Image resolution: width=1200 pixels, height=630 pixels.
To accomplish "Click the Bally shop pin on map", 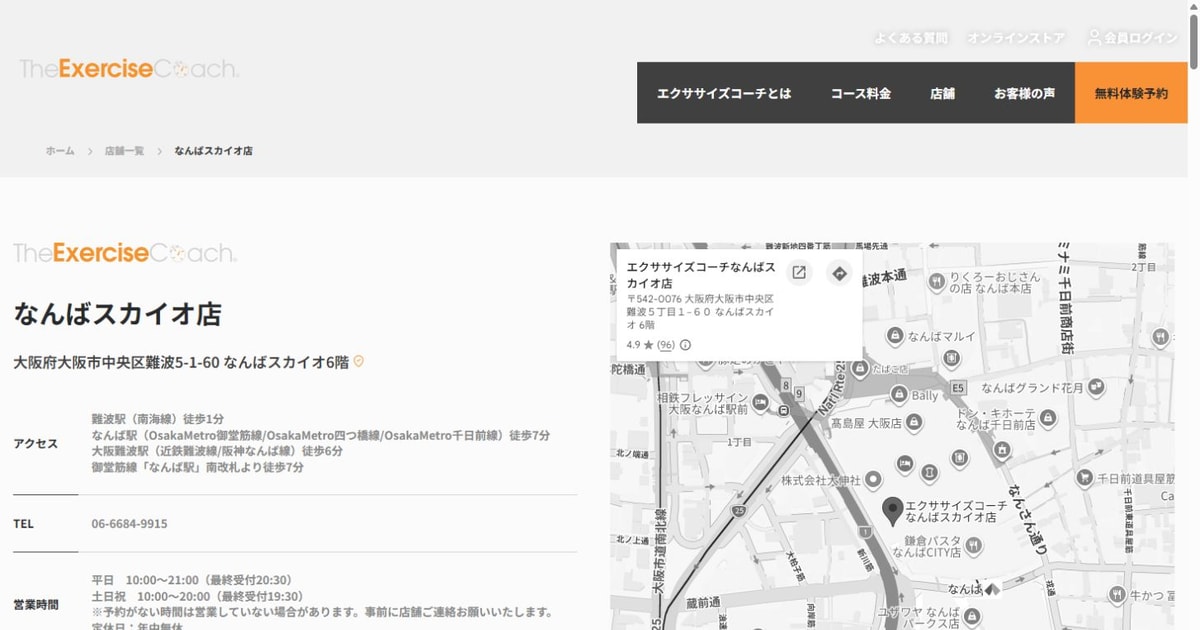I will (x=899, y=395).
